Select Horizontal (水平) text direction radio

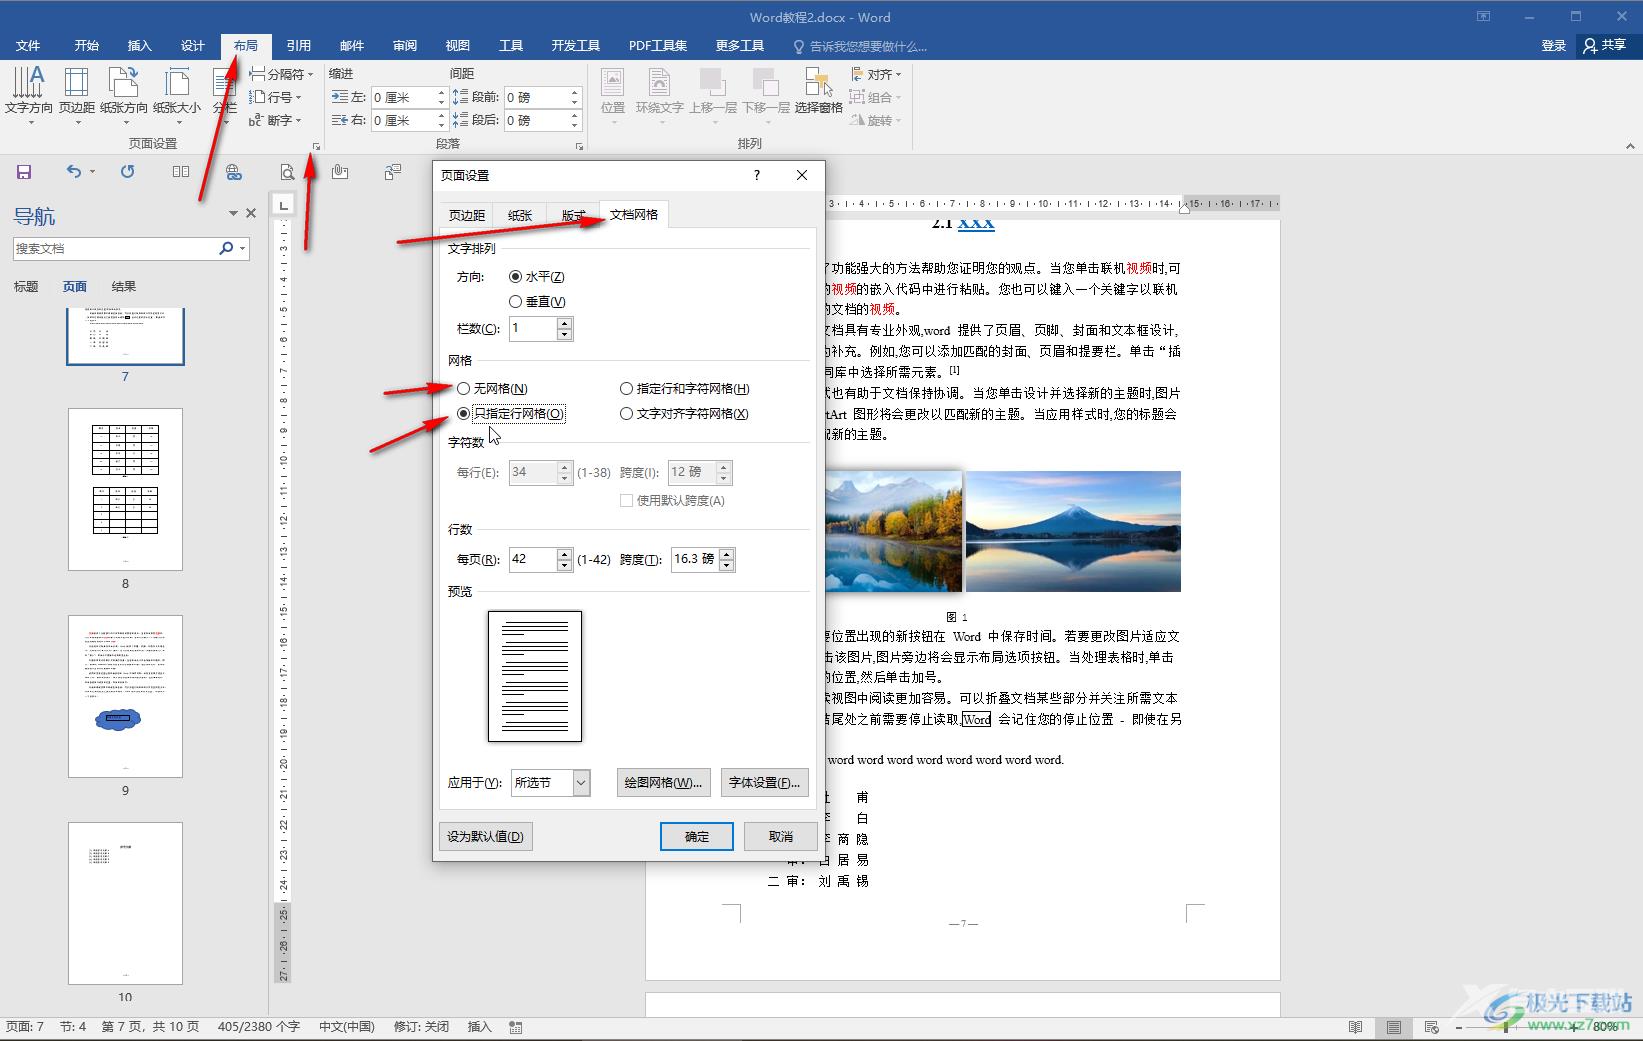(x=515, y=277)
